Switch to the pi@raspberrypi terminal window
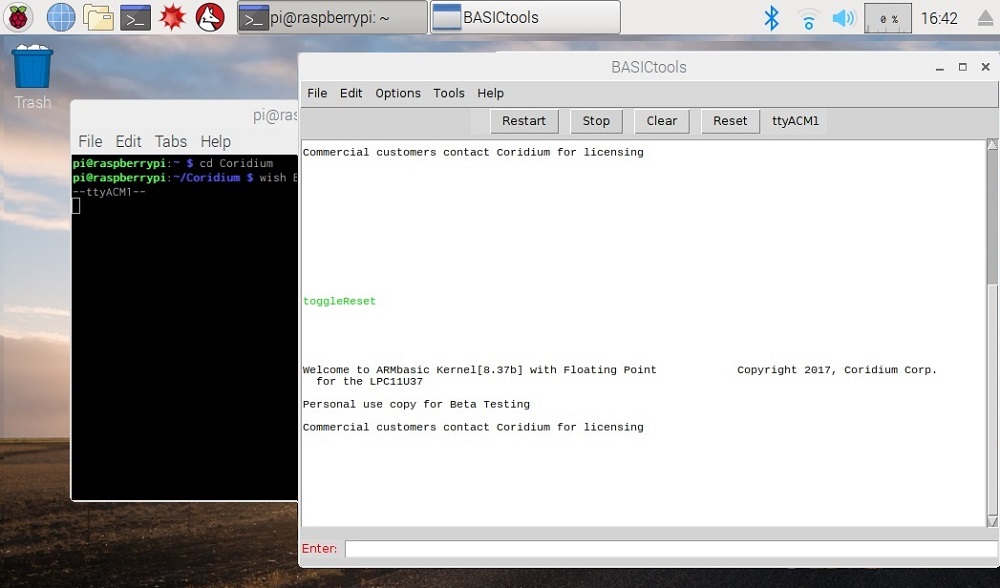The height and width of the screenshot is (588, 1000). point(330,17)
